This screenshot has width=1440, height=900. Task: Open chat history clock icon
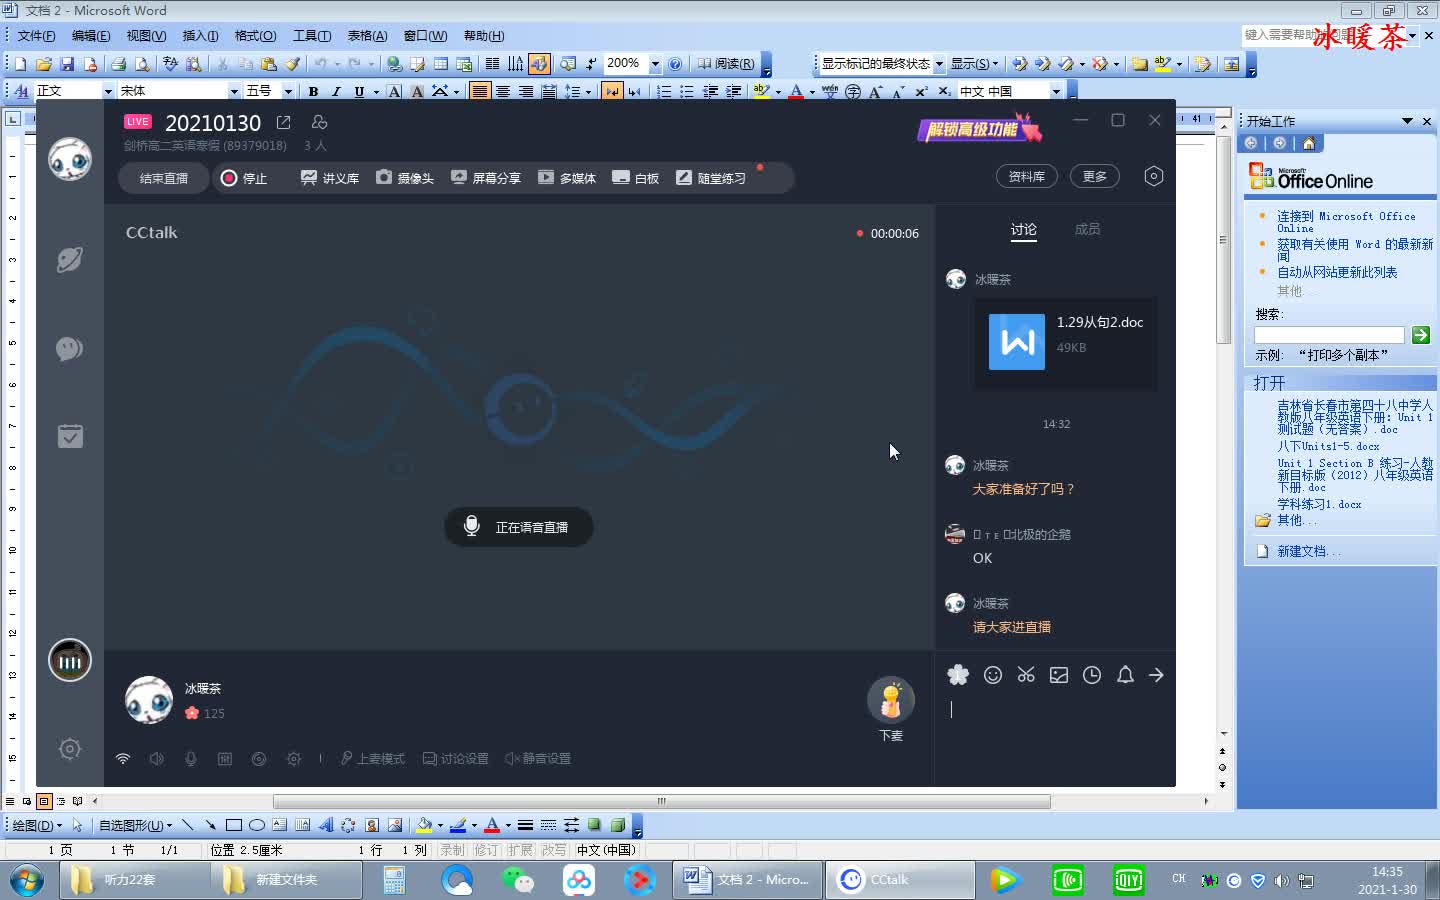pyautogui.click(x=1092, y=675)
